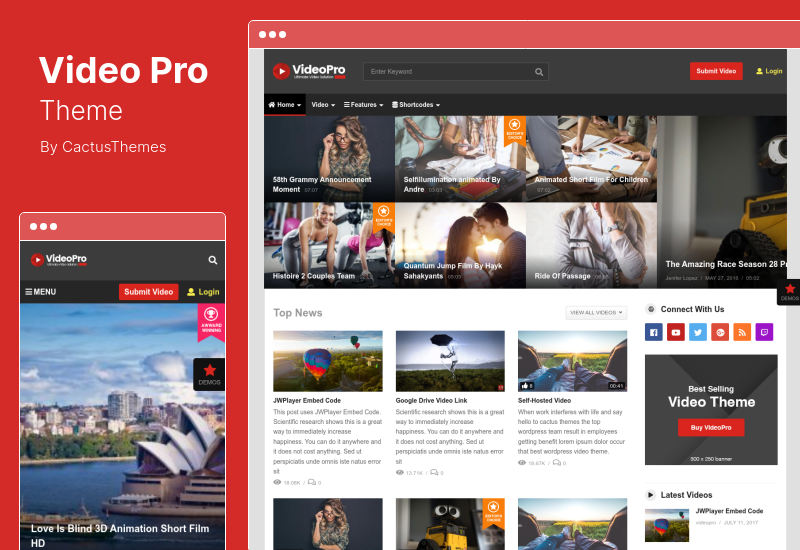The width and height of the screenshot is (800, 550).
Task: Open the JWPlayer Embed Code title under Top News
Action: tap(307, 401)
